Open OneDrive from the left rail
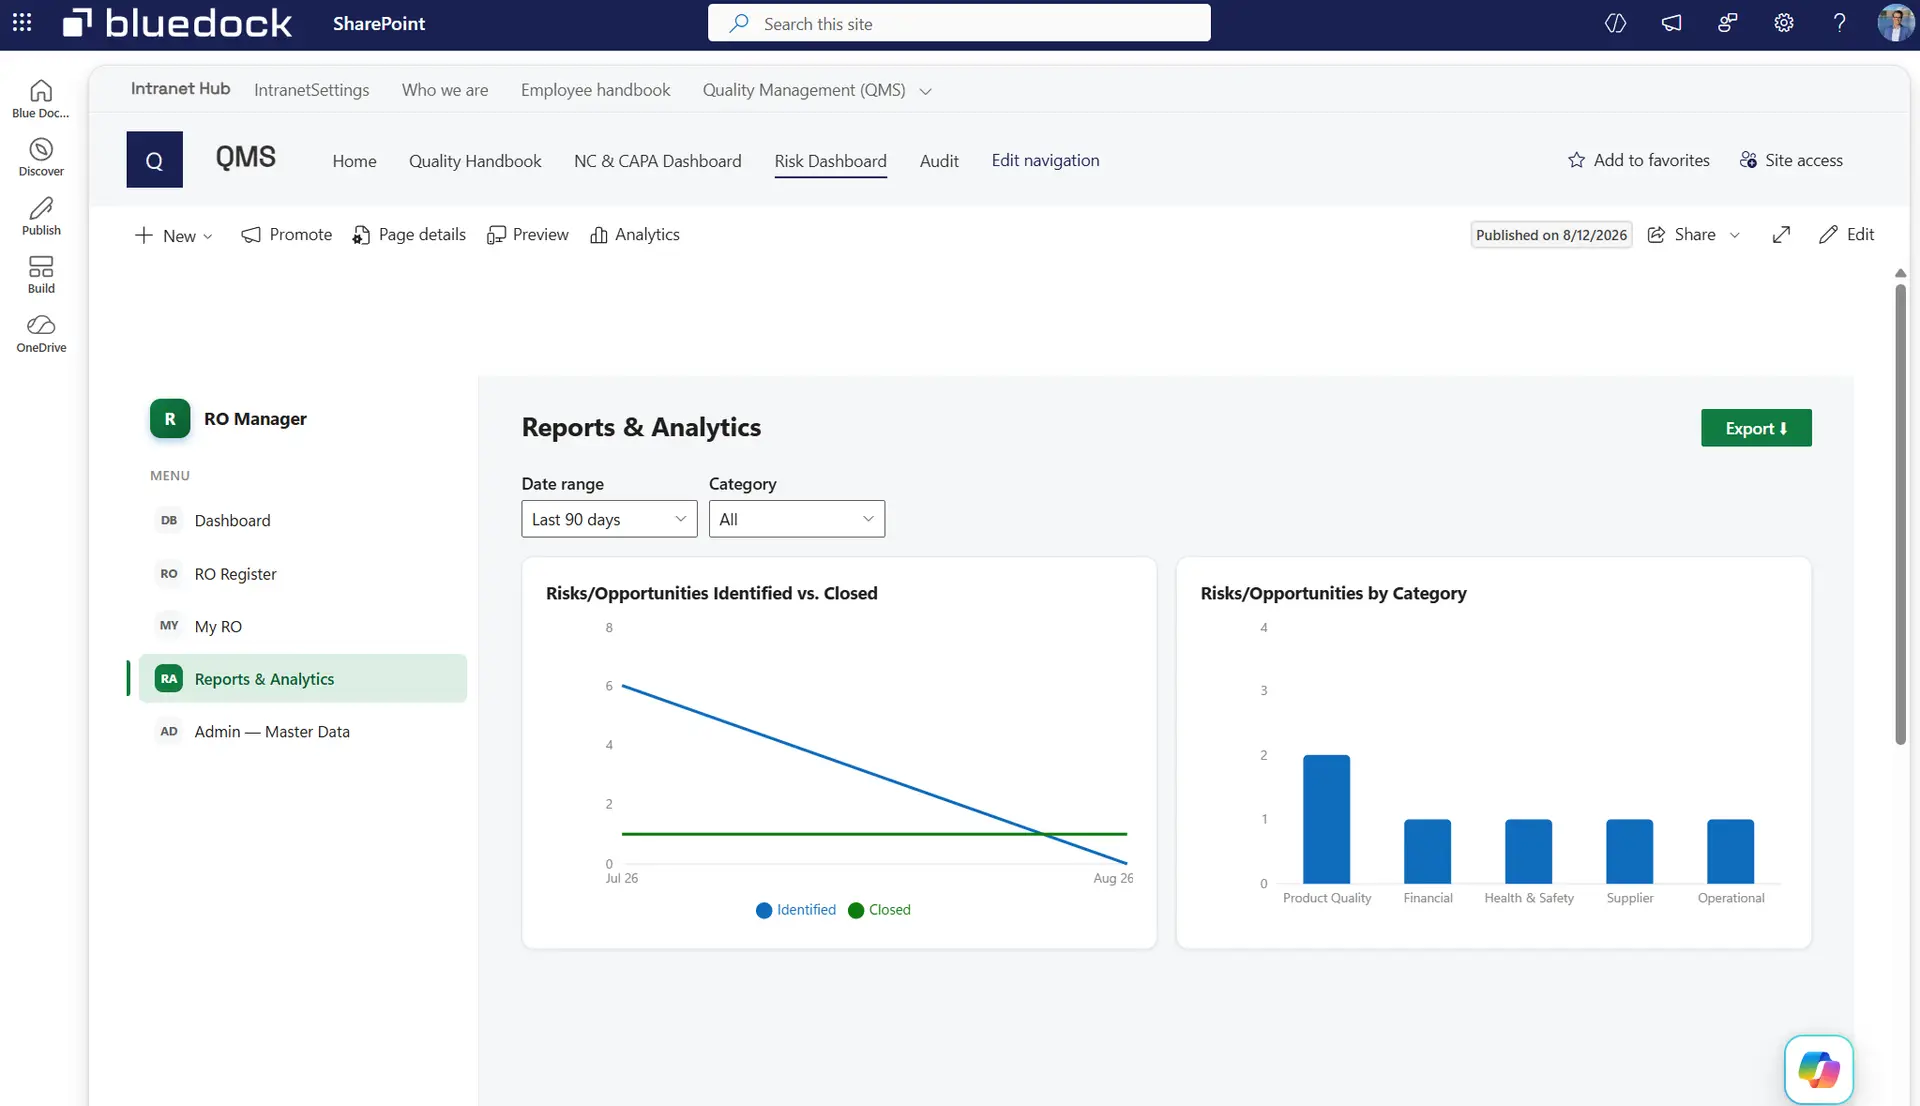The image size is (1920, 1106). [41, 334]
